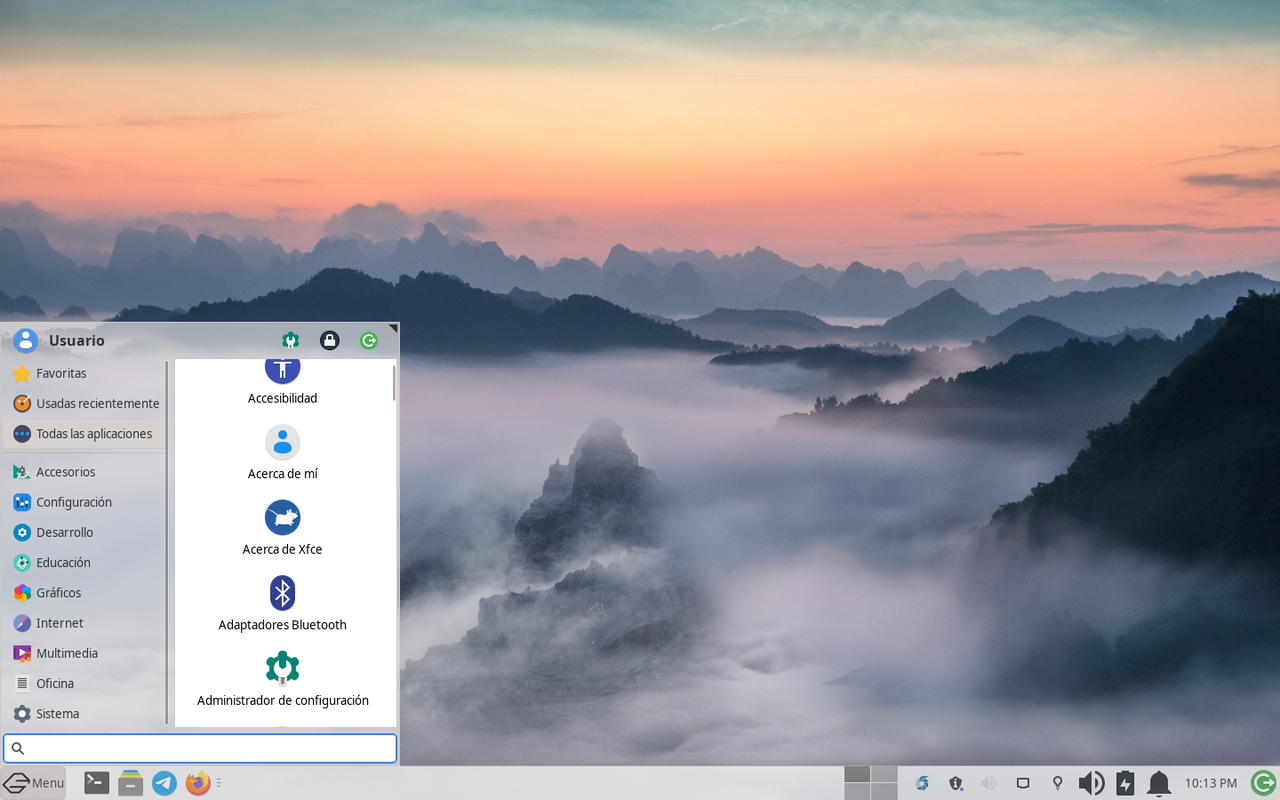
Task: Open the settings wrench icon beside Usuario
Action: (x=289, y=340)
